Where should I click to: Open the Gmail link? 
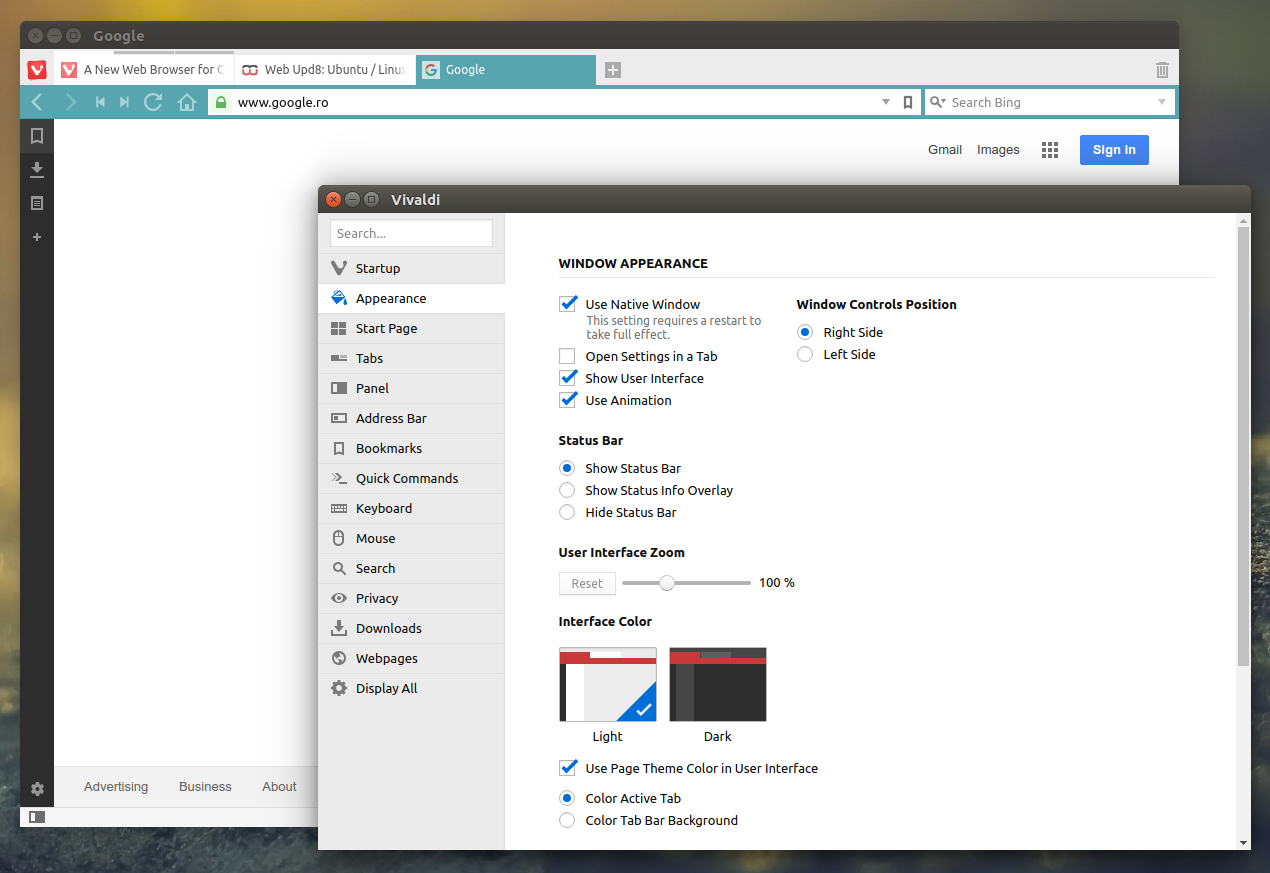(945, 150)
